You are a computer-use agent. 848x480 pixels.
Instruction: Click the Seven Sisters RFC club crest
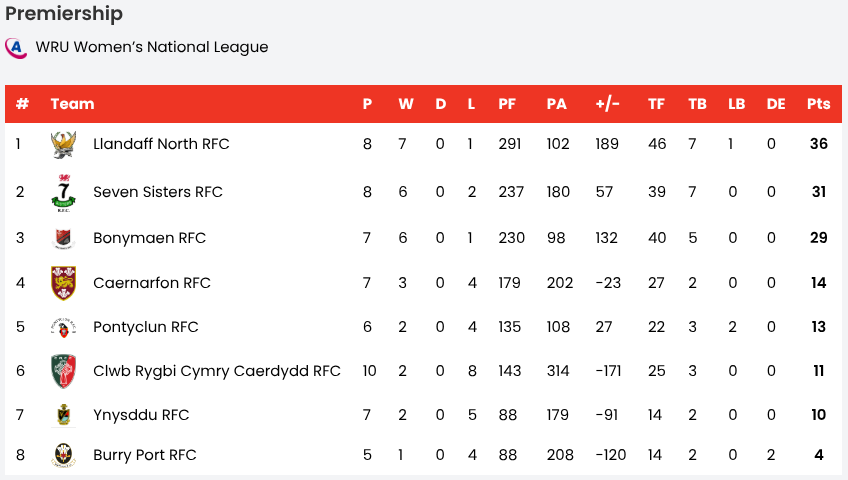tap(64, 192)
